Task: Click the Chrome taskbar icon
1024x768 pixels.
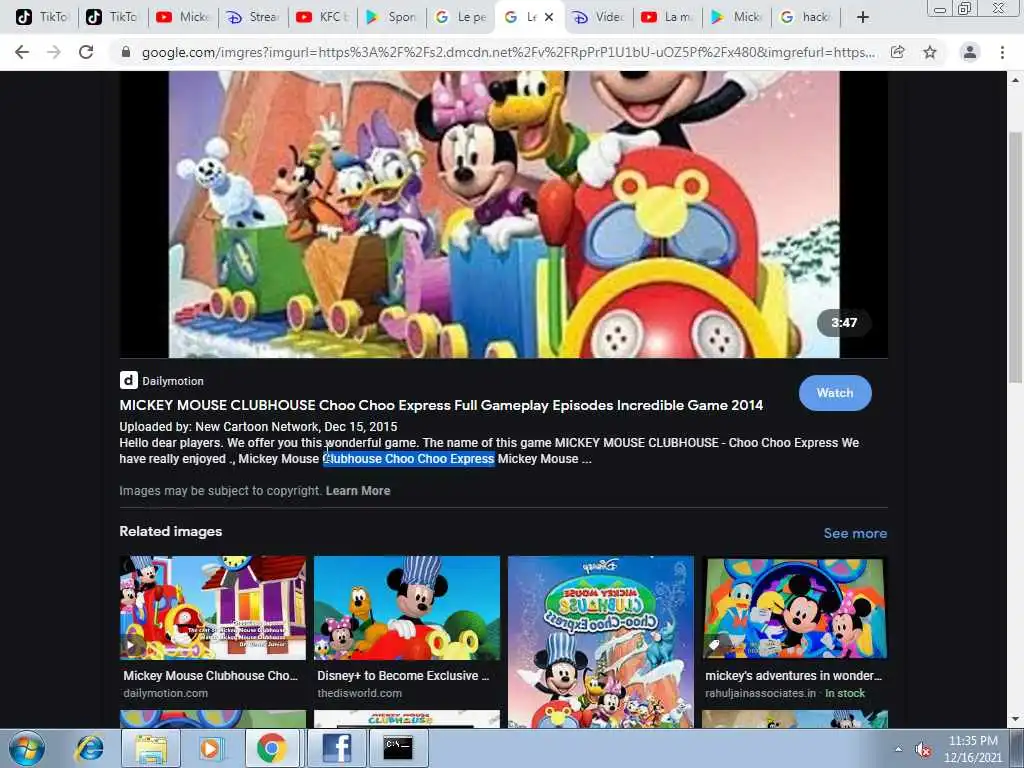Action: pos(271,748)
